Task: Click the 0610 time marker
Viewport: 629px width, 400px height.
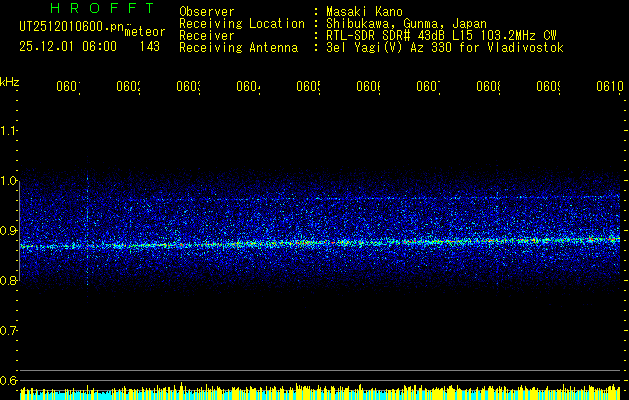Action: [609, 86]
